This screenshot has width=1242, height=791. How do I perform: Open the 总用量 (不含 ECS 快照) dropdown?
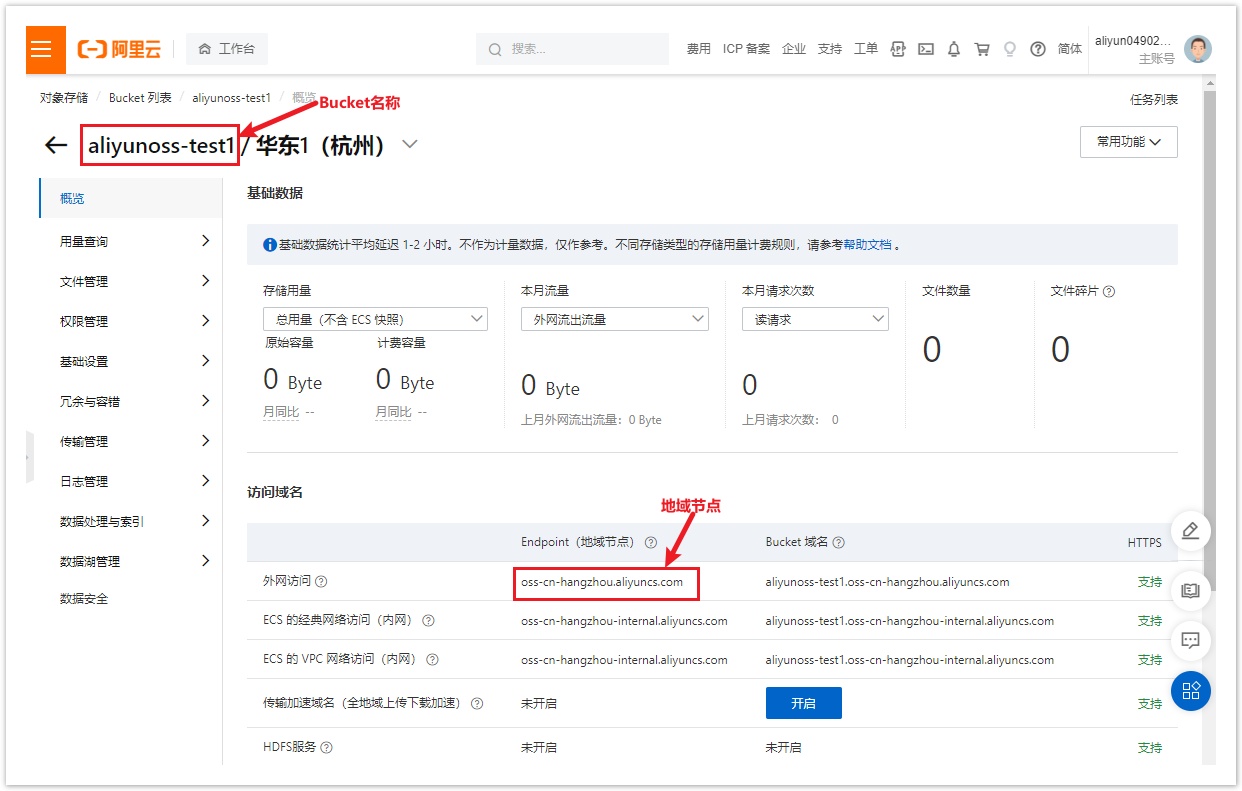point(375,320)
